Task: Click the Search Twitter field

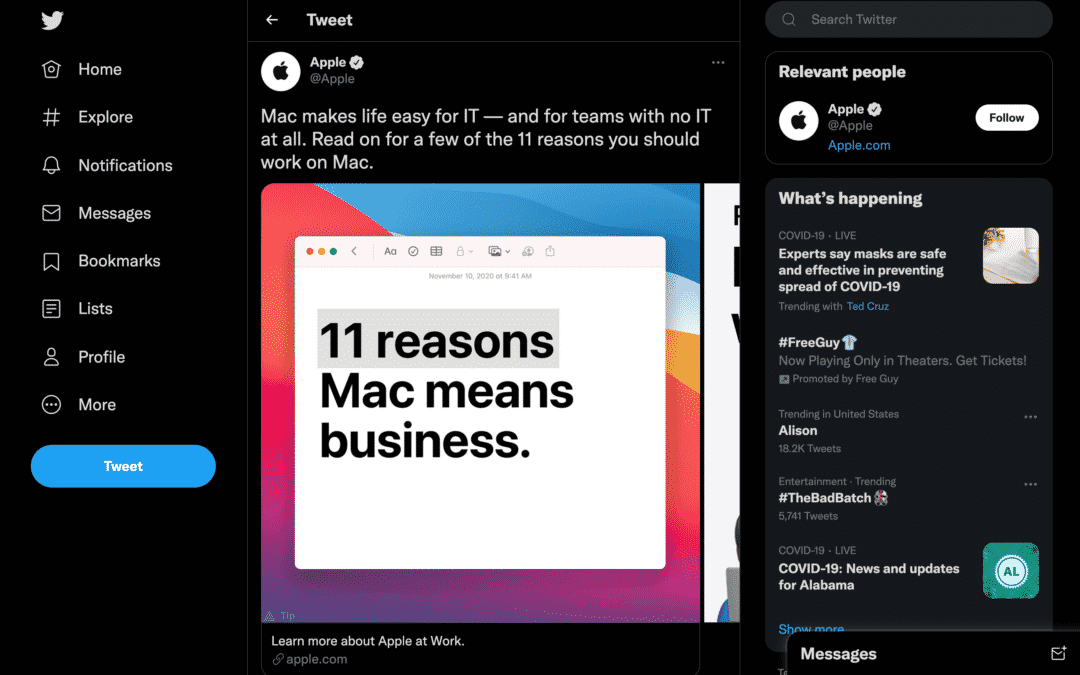Action: (908, 19)
